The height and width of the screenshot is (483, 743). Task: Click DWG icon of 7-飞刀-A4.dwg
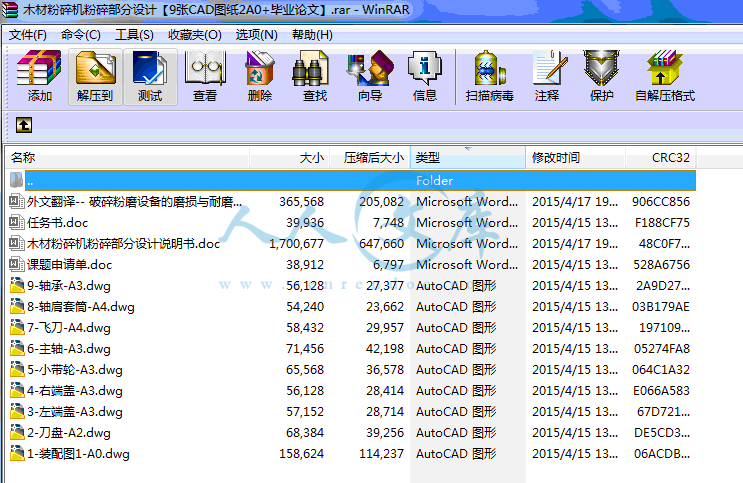point(17,327)
